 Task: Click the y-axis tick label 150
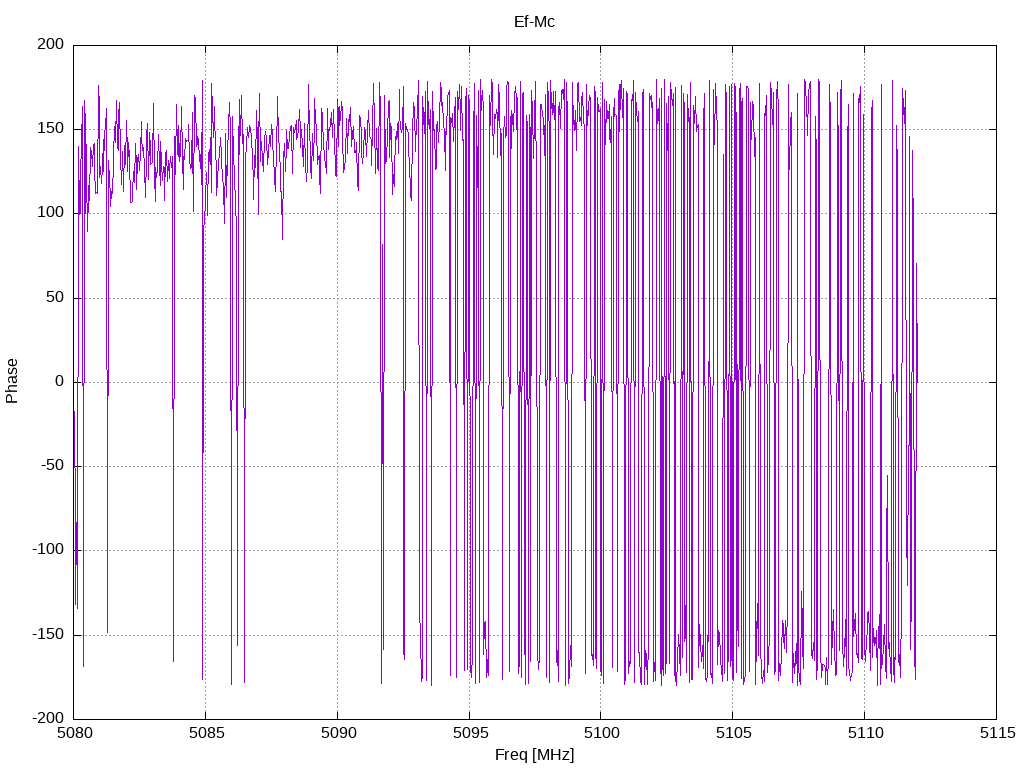pyautogui.click(x=51, y=129)
